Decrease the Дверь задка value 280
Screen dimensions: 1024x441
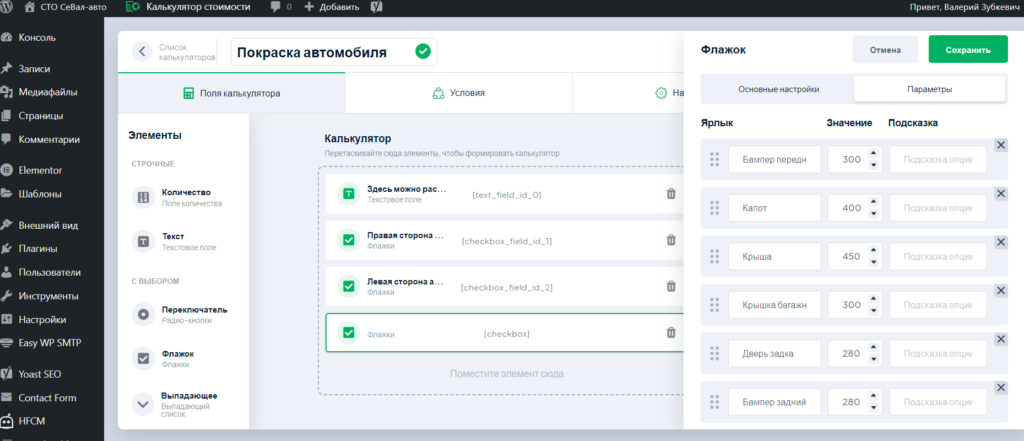click(873, 359)
